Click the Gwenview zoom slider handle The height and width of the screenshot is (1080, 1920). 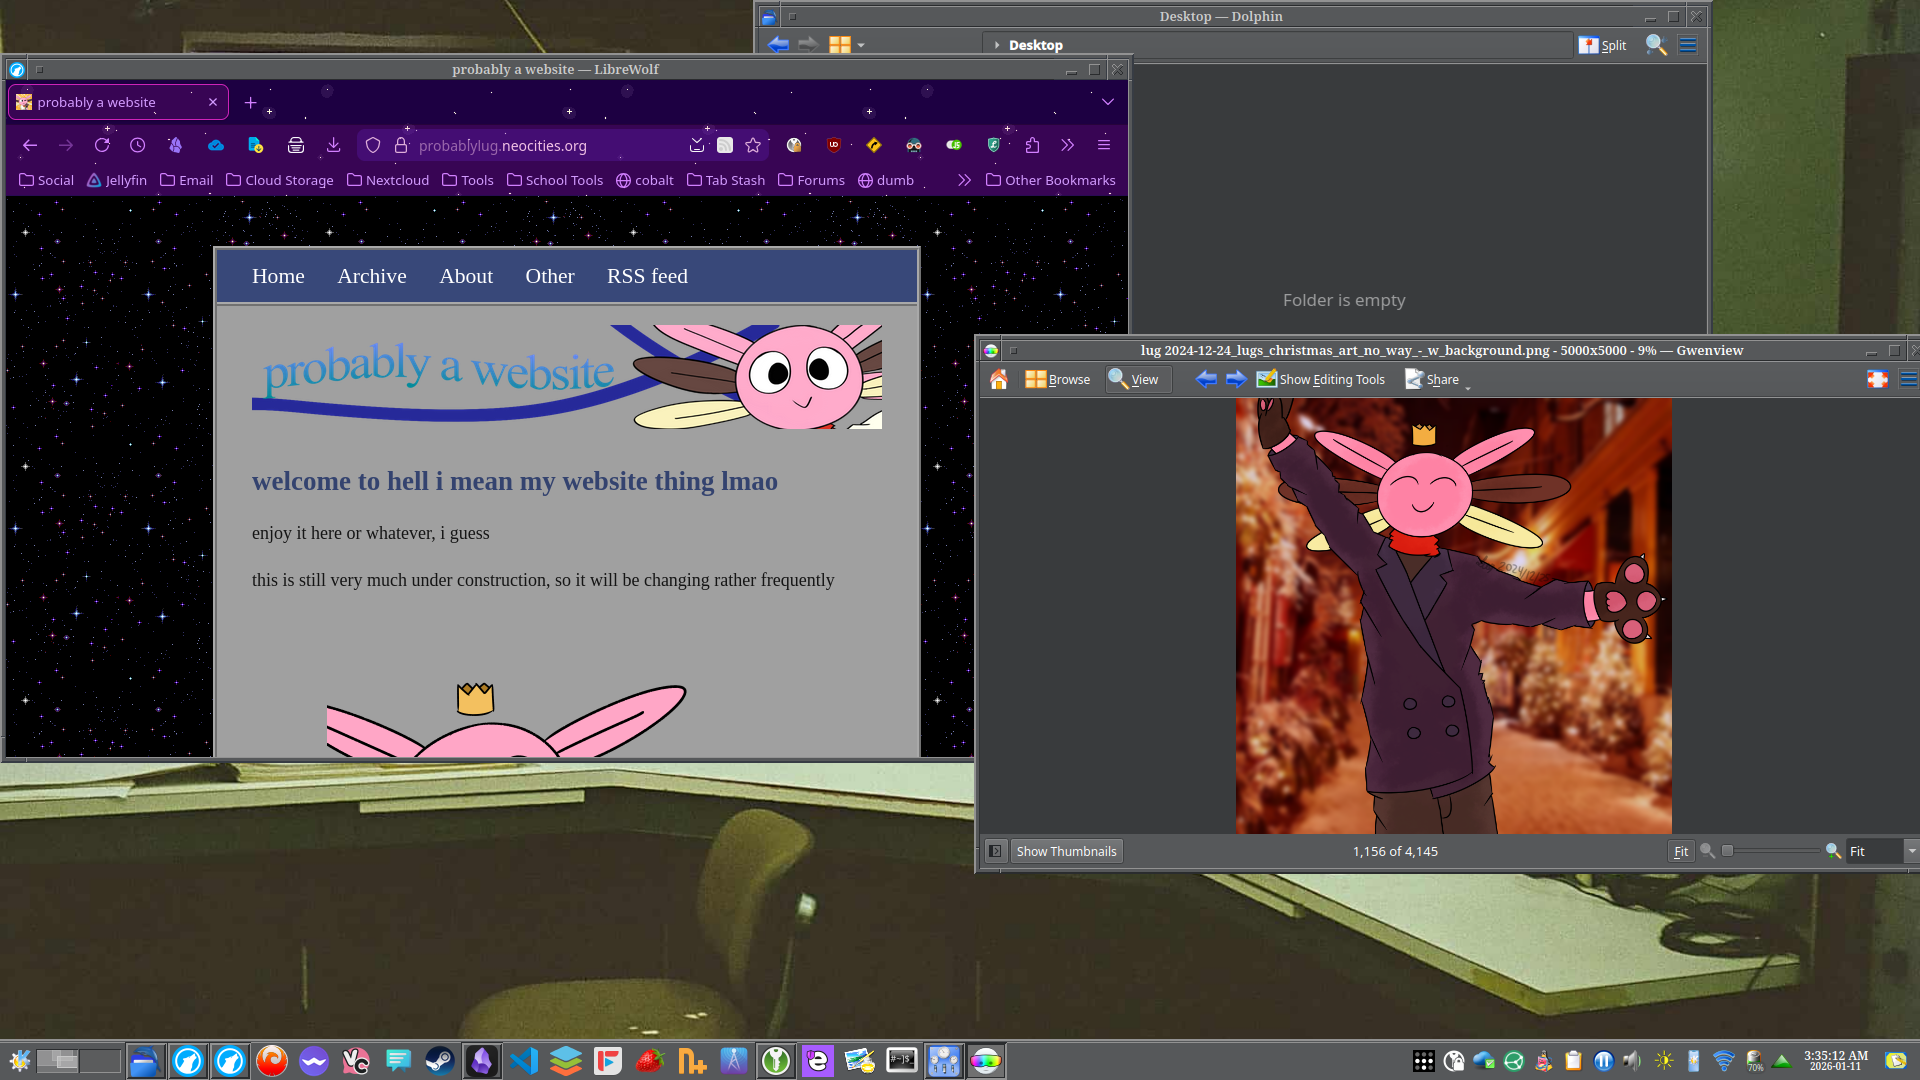coord(1727,851)
